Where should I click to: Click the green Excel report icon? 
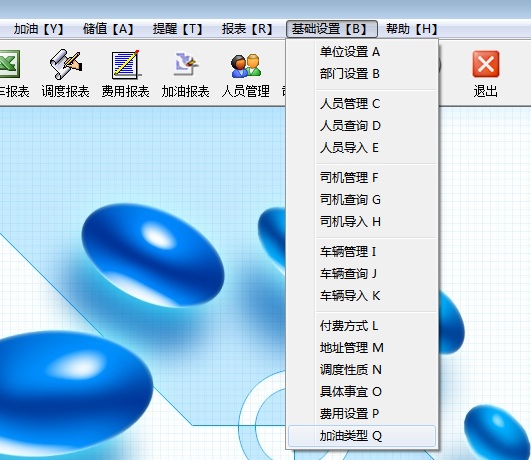9,64
